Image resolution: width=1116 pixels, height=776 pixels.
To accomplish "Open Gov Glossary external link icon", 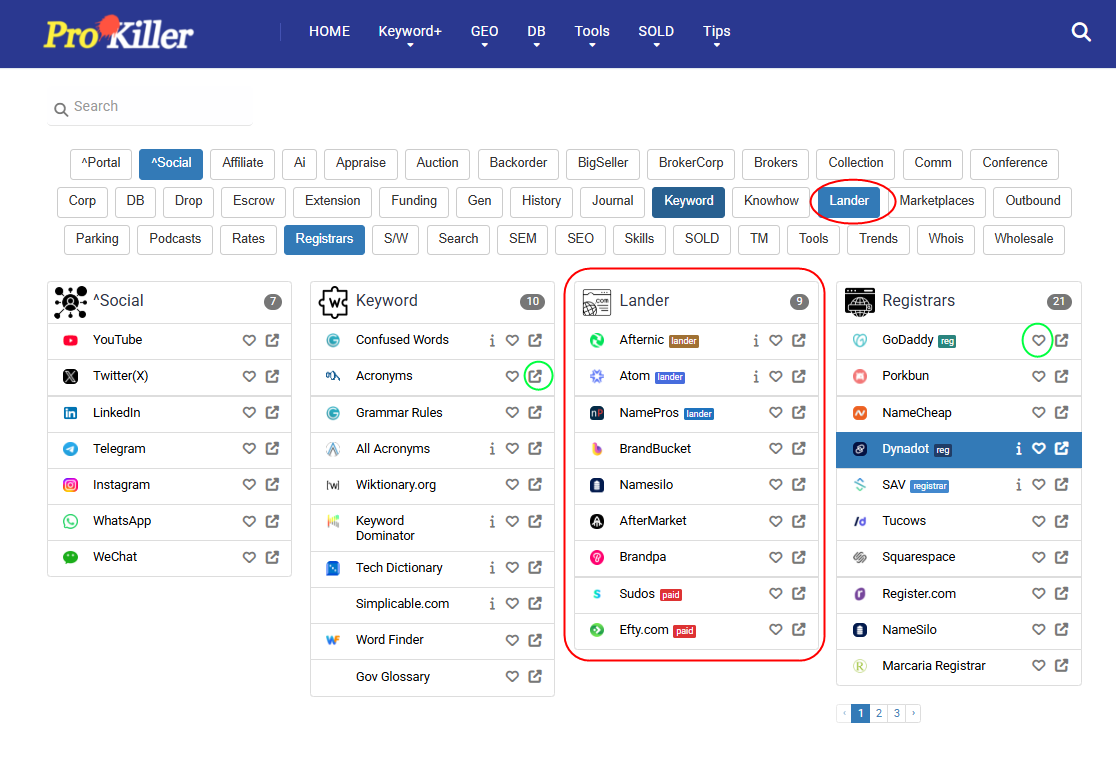I will pos(535,676).
